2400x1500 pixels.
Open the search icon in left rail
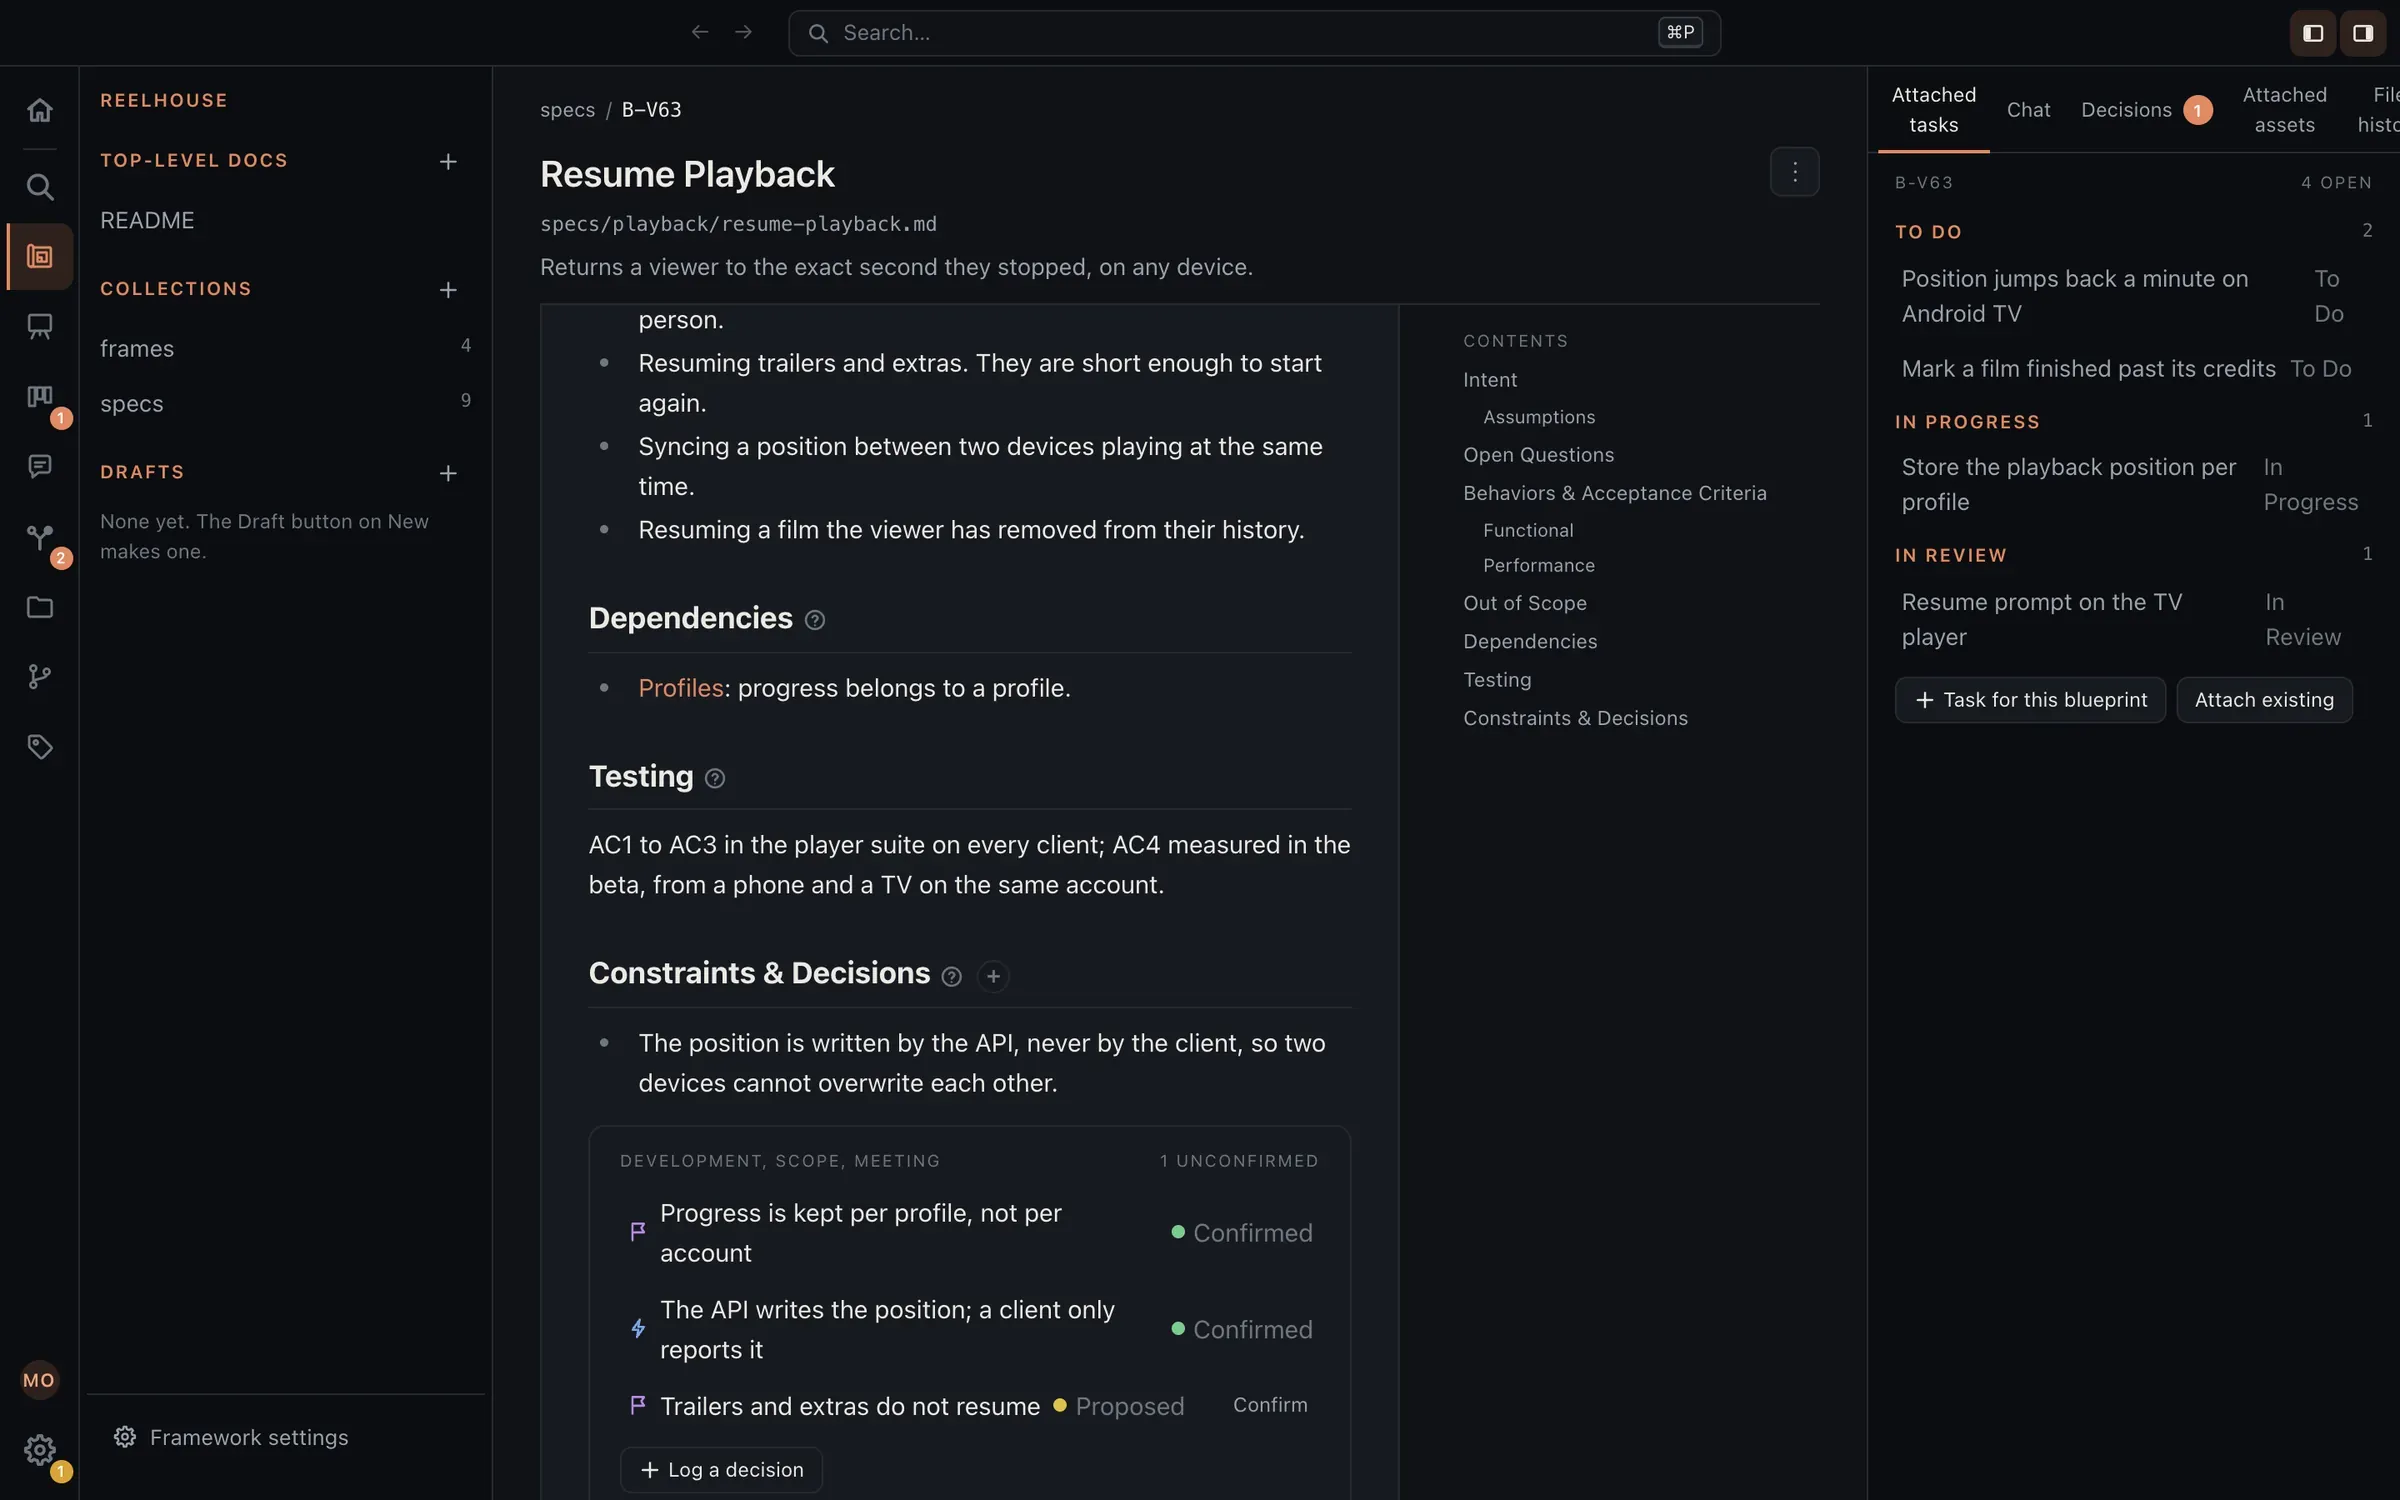click(39, 187)
